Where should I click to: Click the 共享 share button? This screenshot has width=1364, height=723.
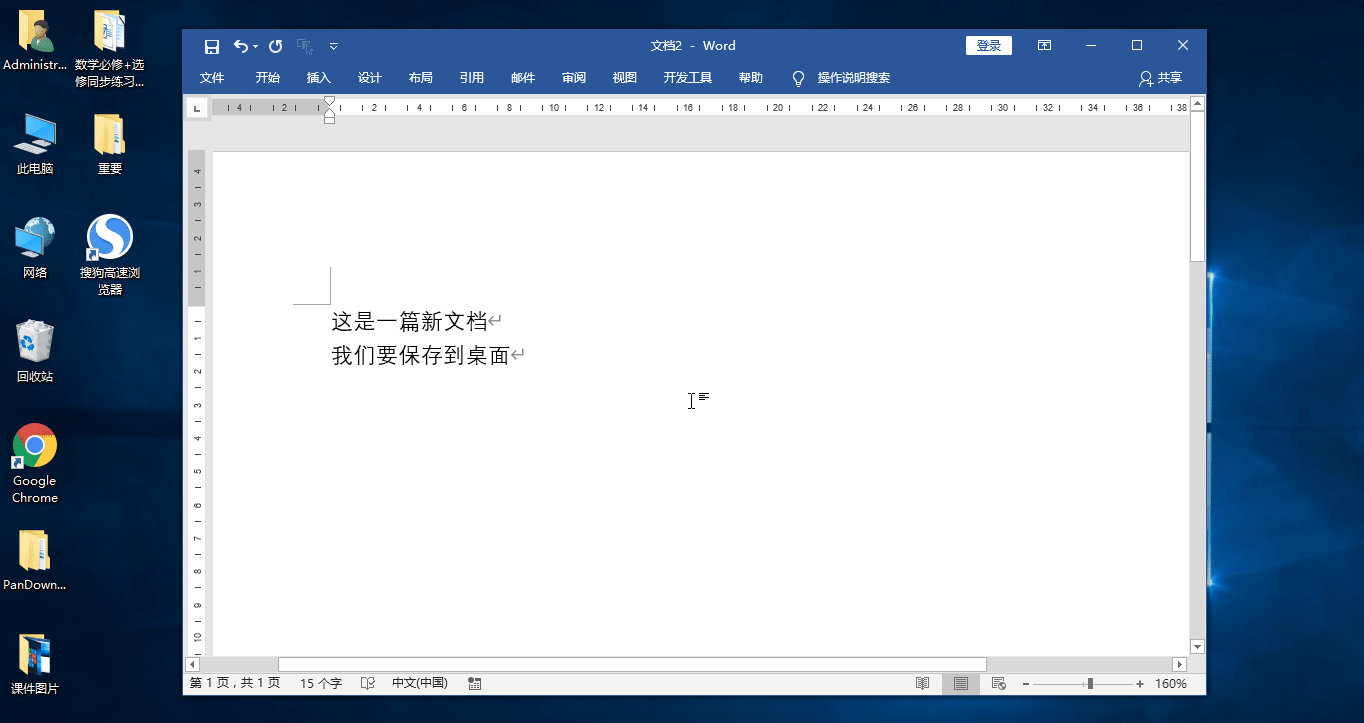point(1158,78)
